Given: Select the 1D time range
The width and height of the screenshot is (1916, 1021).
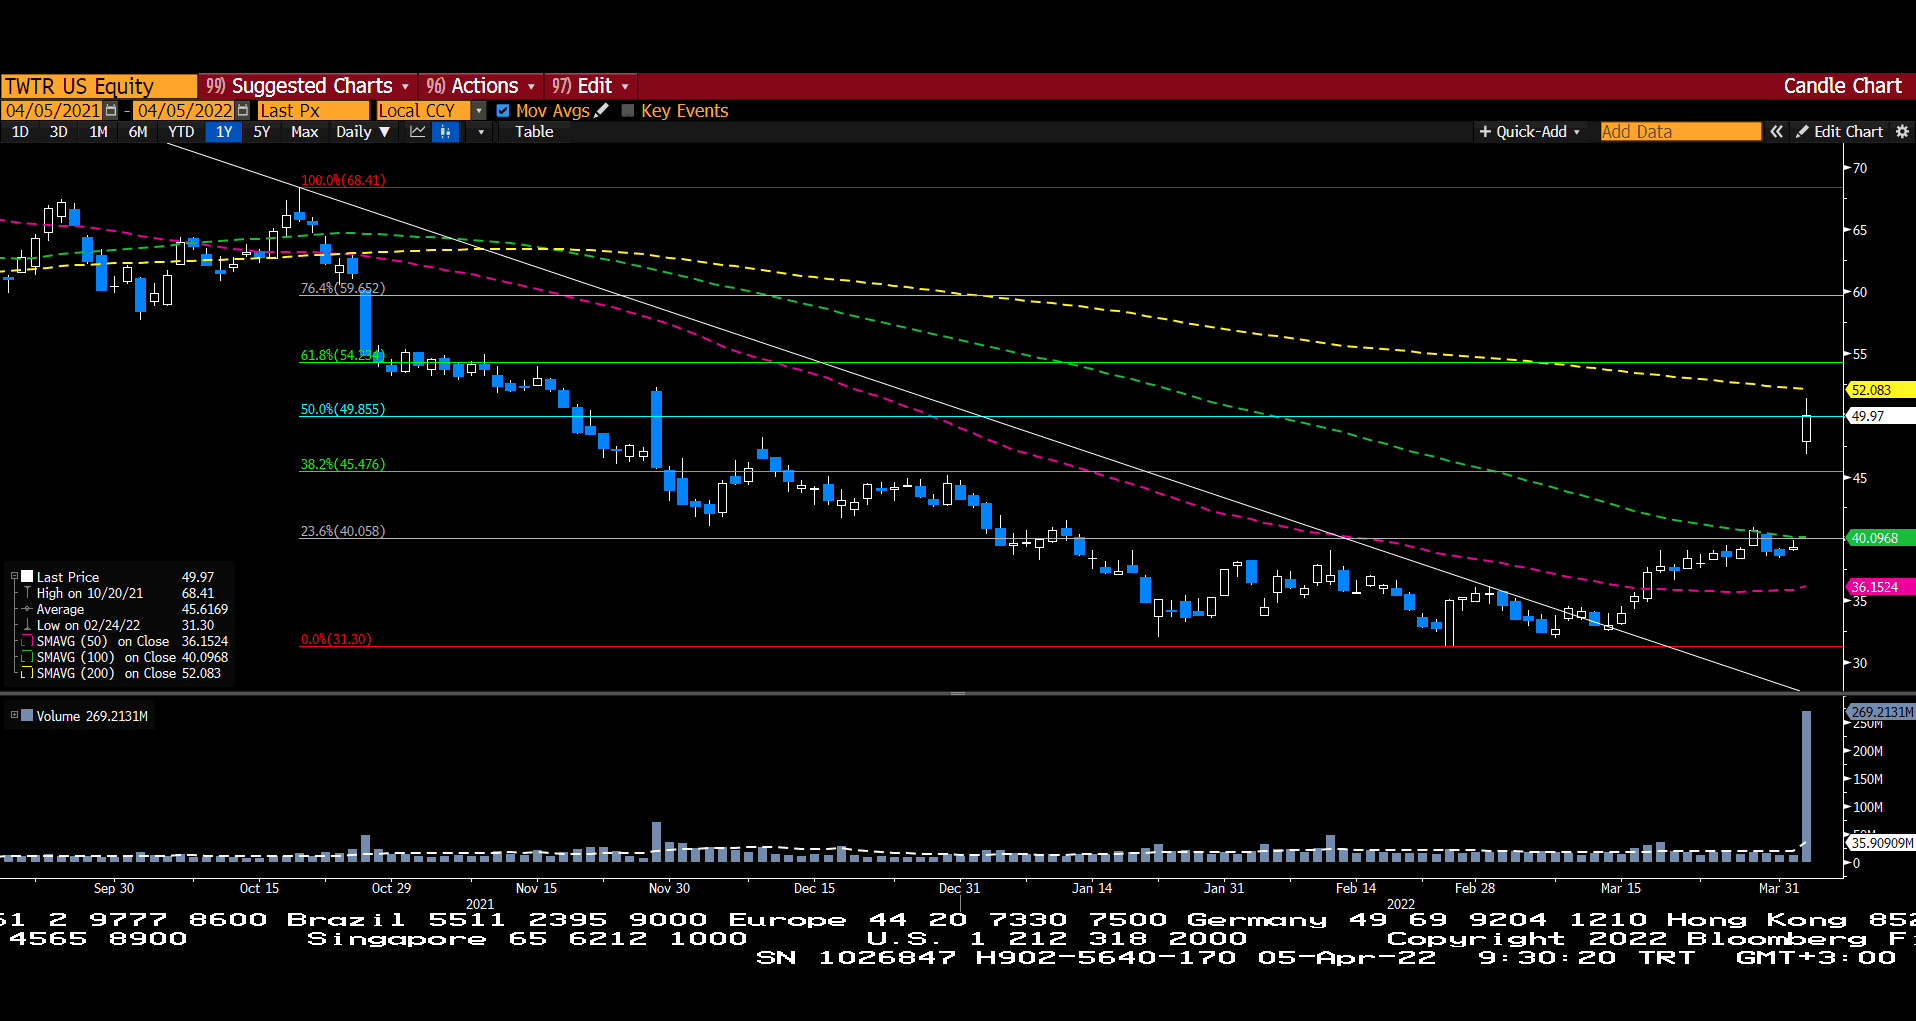Looking at the screenshot, I should [20, 132].
